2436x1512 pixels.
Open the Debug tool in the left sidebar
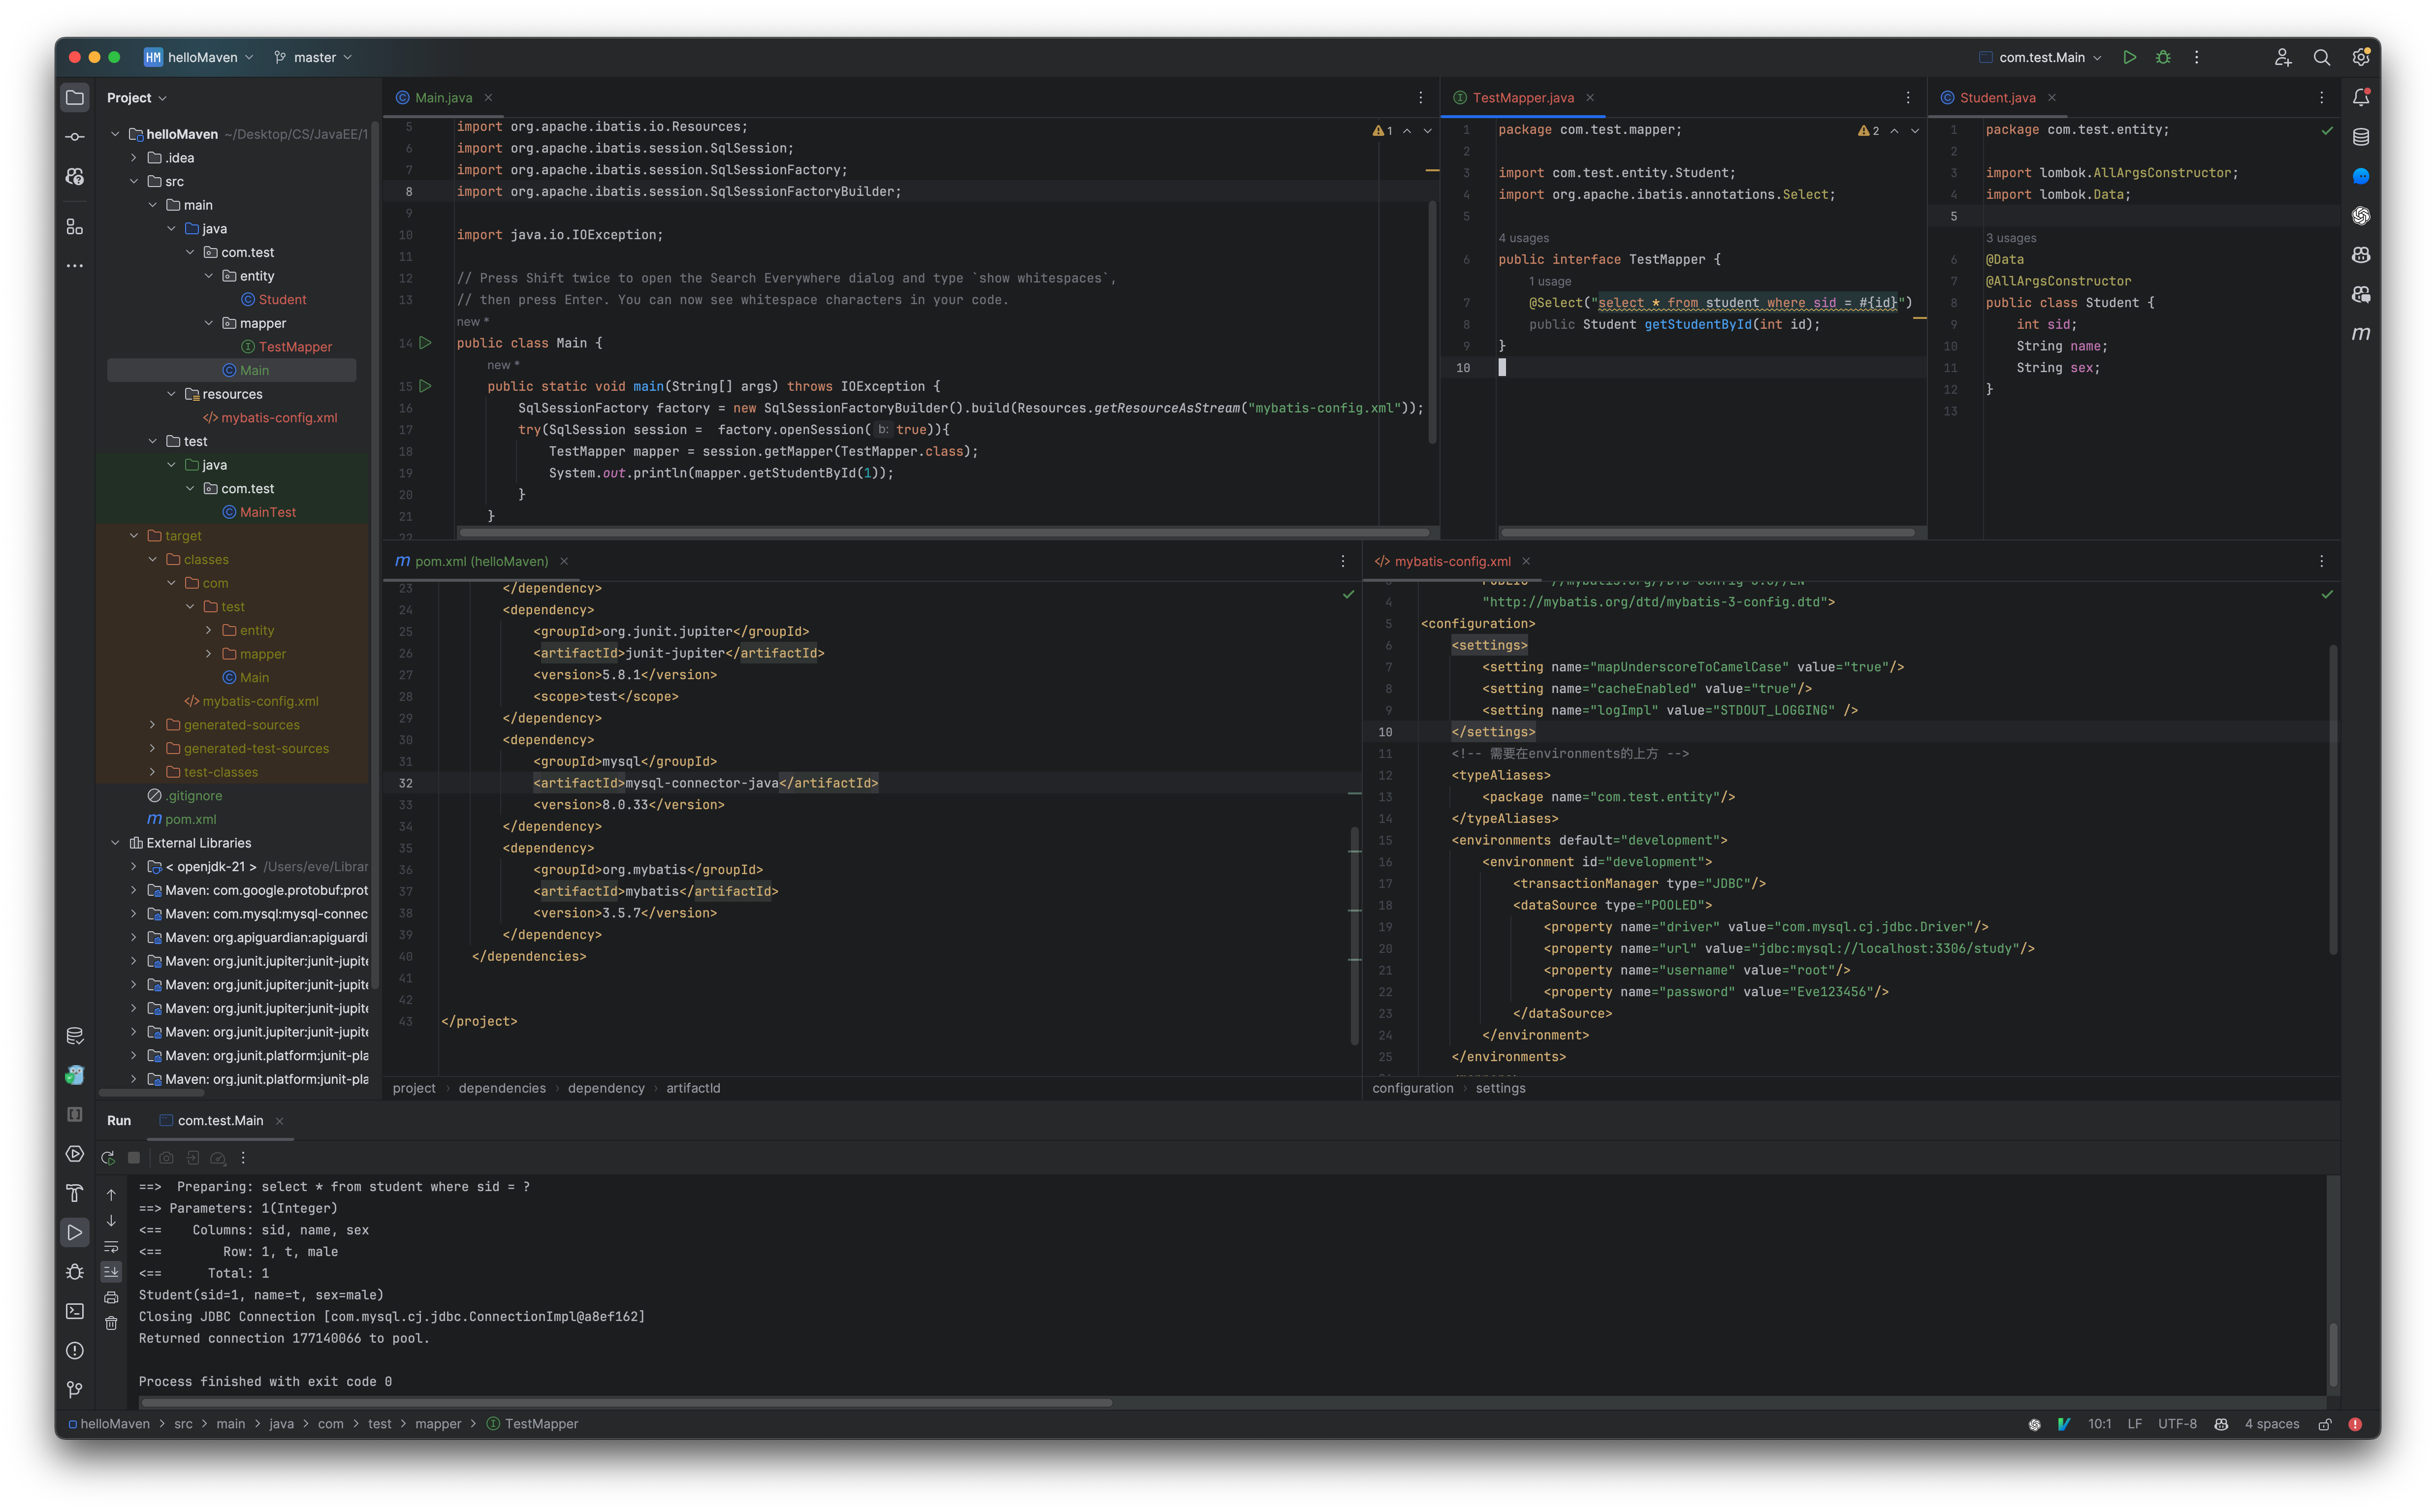[75, 1271]
